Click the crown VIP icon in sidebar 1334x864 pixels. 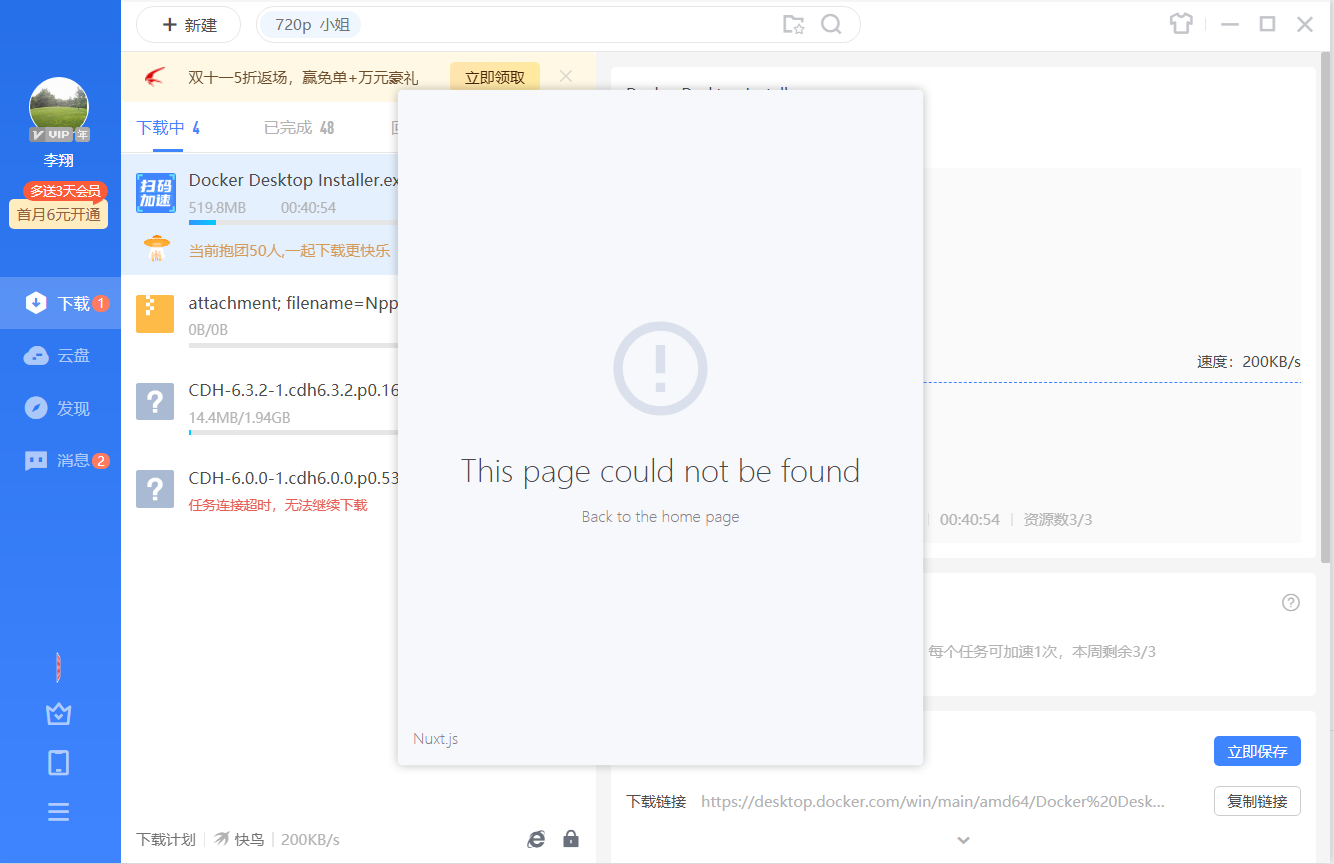coord(59,714)
